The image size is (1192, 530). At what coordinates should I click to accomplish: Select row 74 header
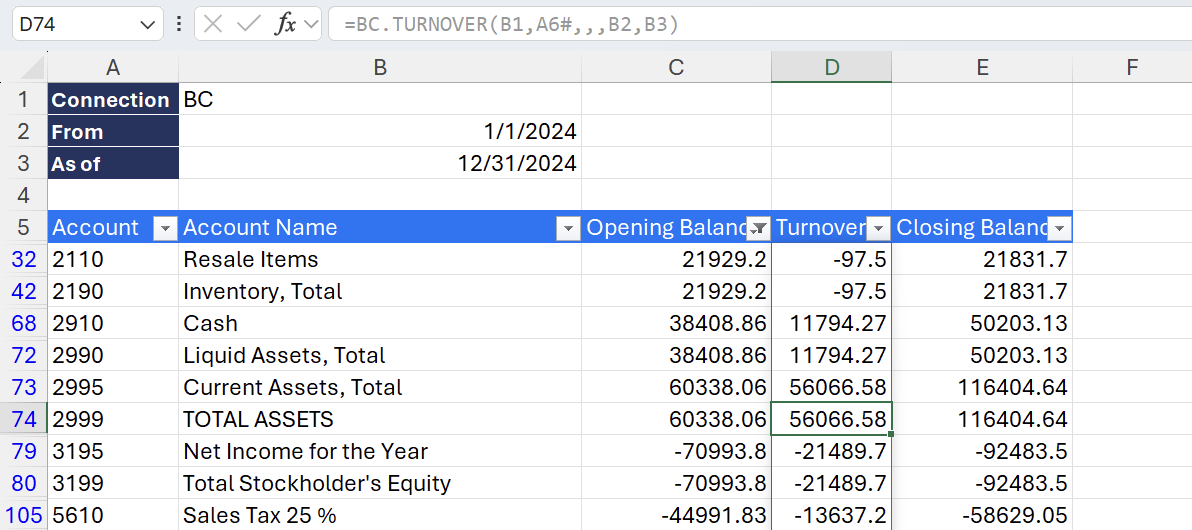24,419
